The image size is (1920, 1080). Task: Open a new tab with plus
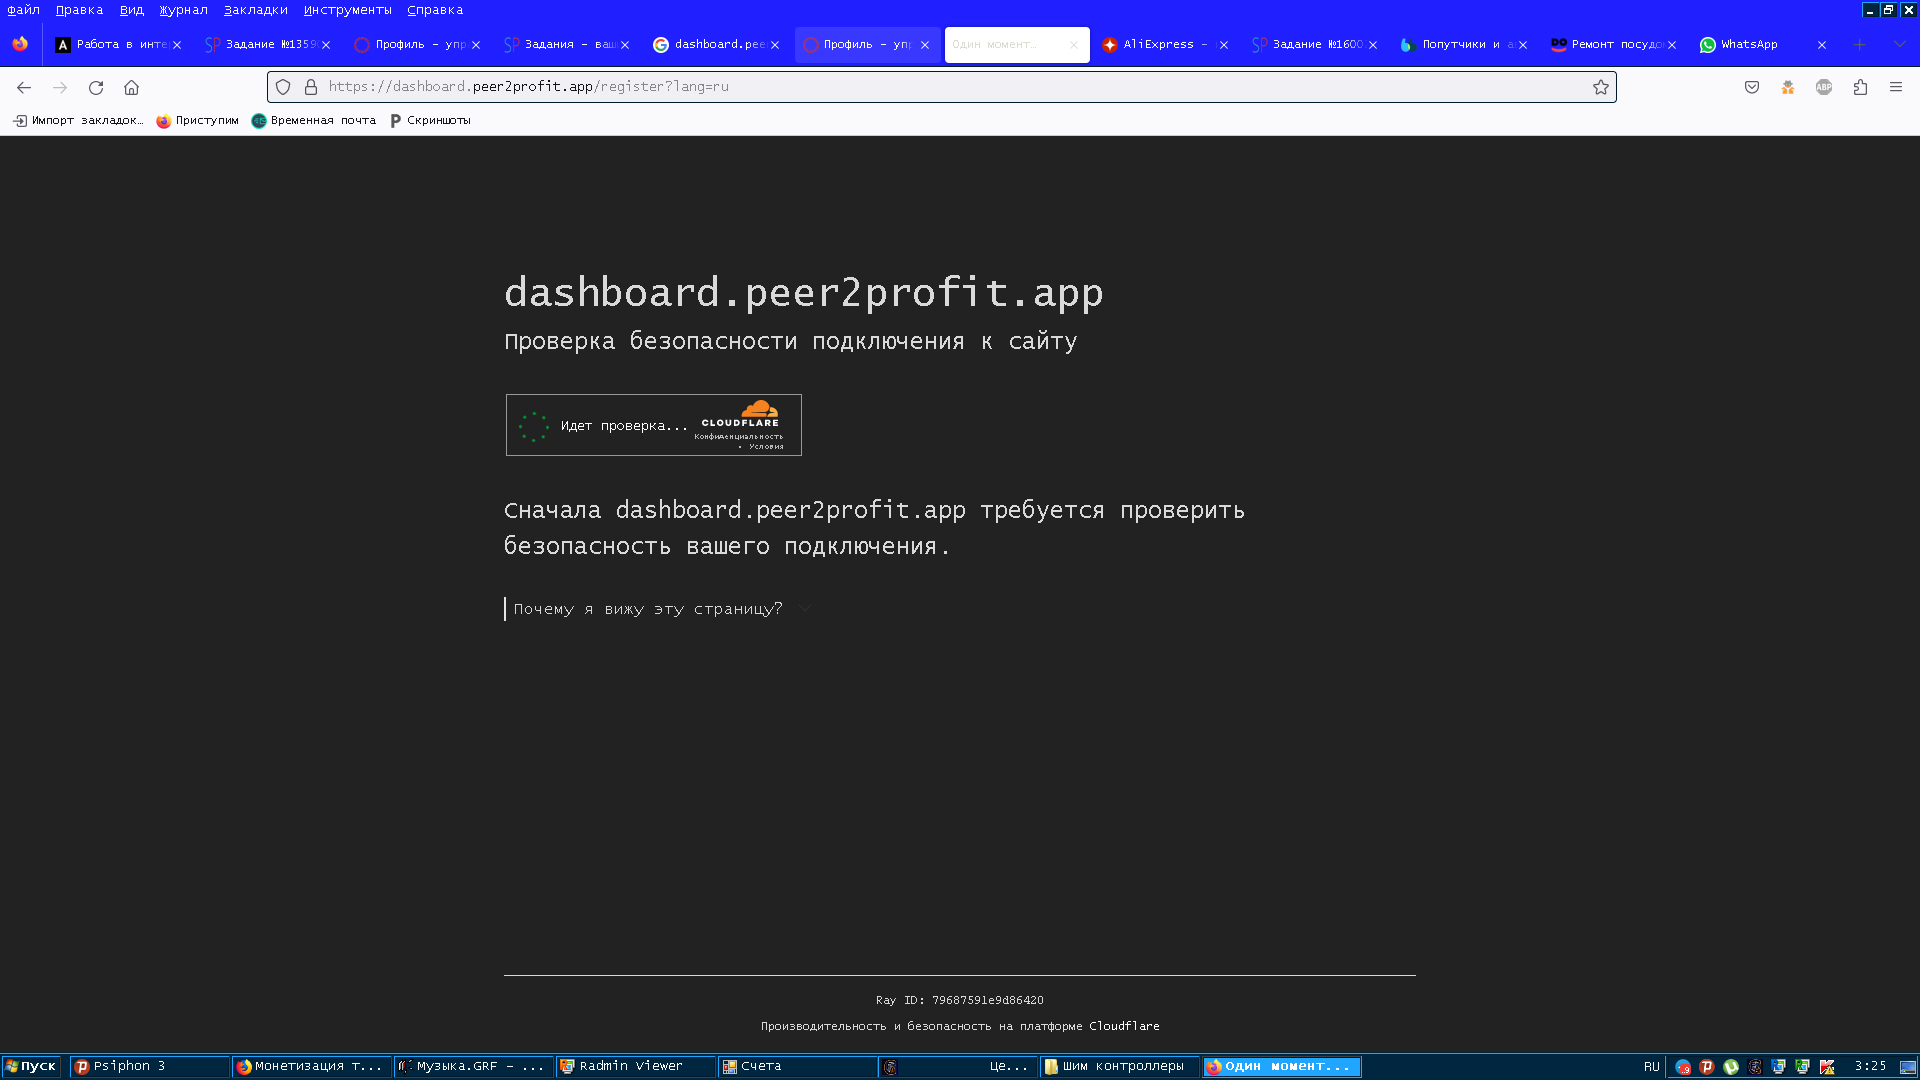click(1860, 44)
